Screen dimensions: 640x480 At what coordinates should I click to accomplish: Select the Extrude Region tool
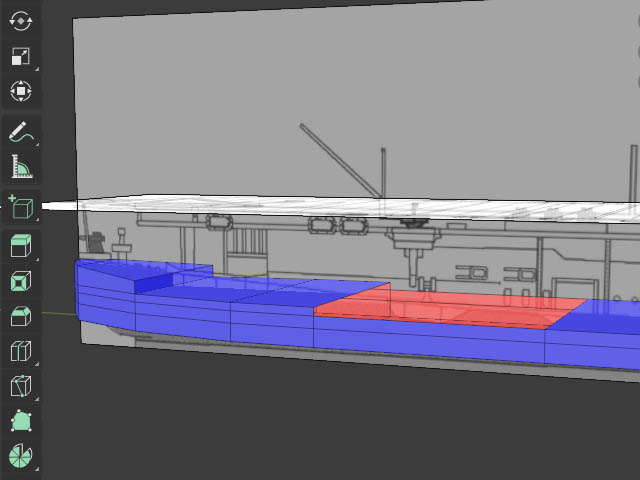pos(21,245)
